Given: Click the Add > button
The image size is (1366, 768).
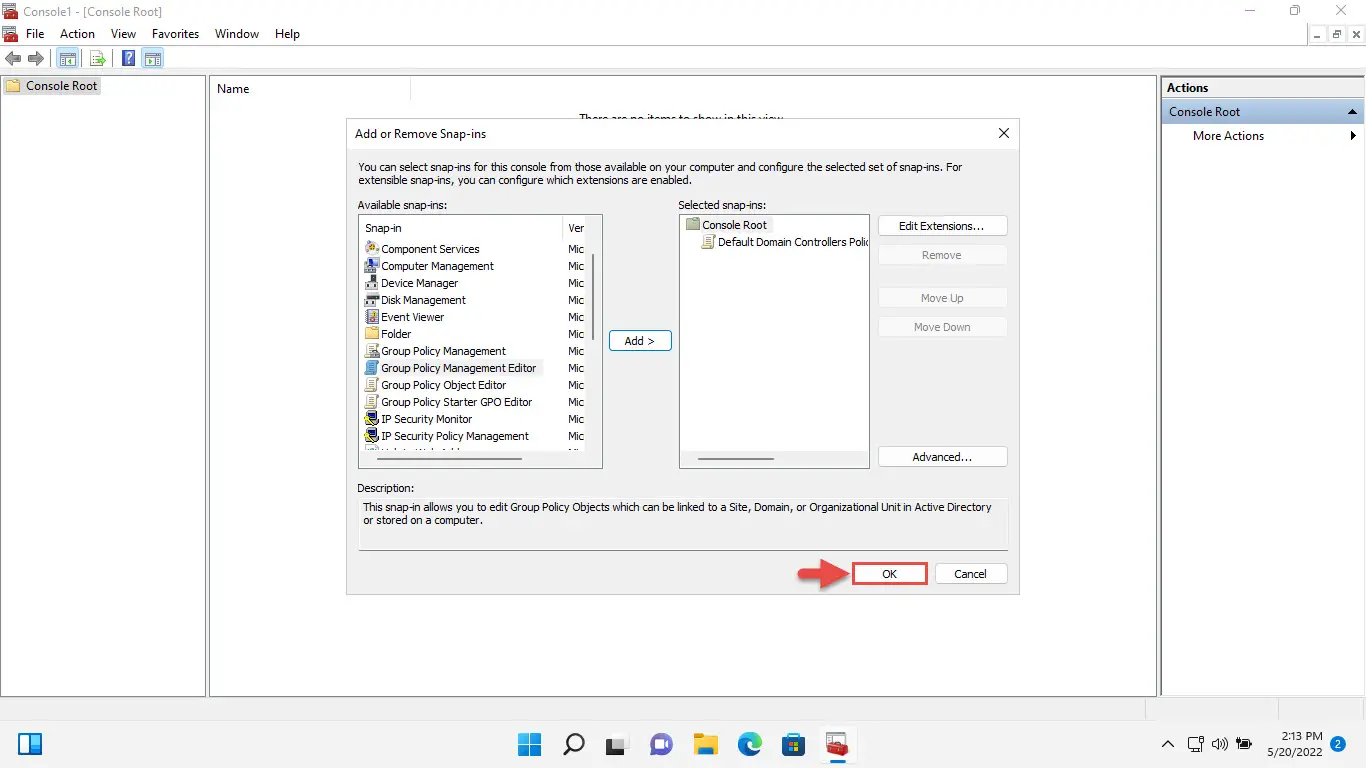Looking at the screenshot, I should [640, 341].
